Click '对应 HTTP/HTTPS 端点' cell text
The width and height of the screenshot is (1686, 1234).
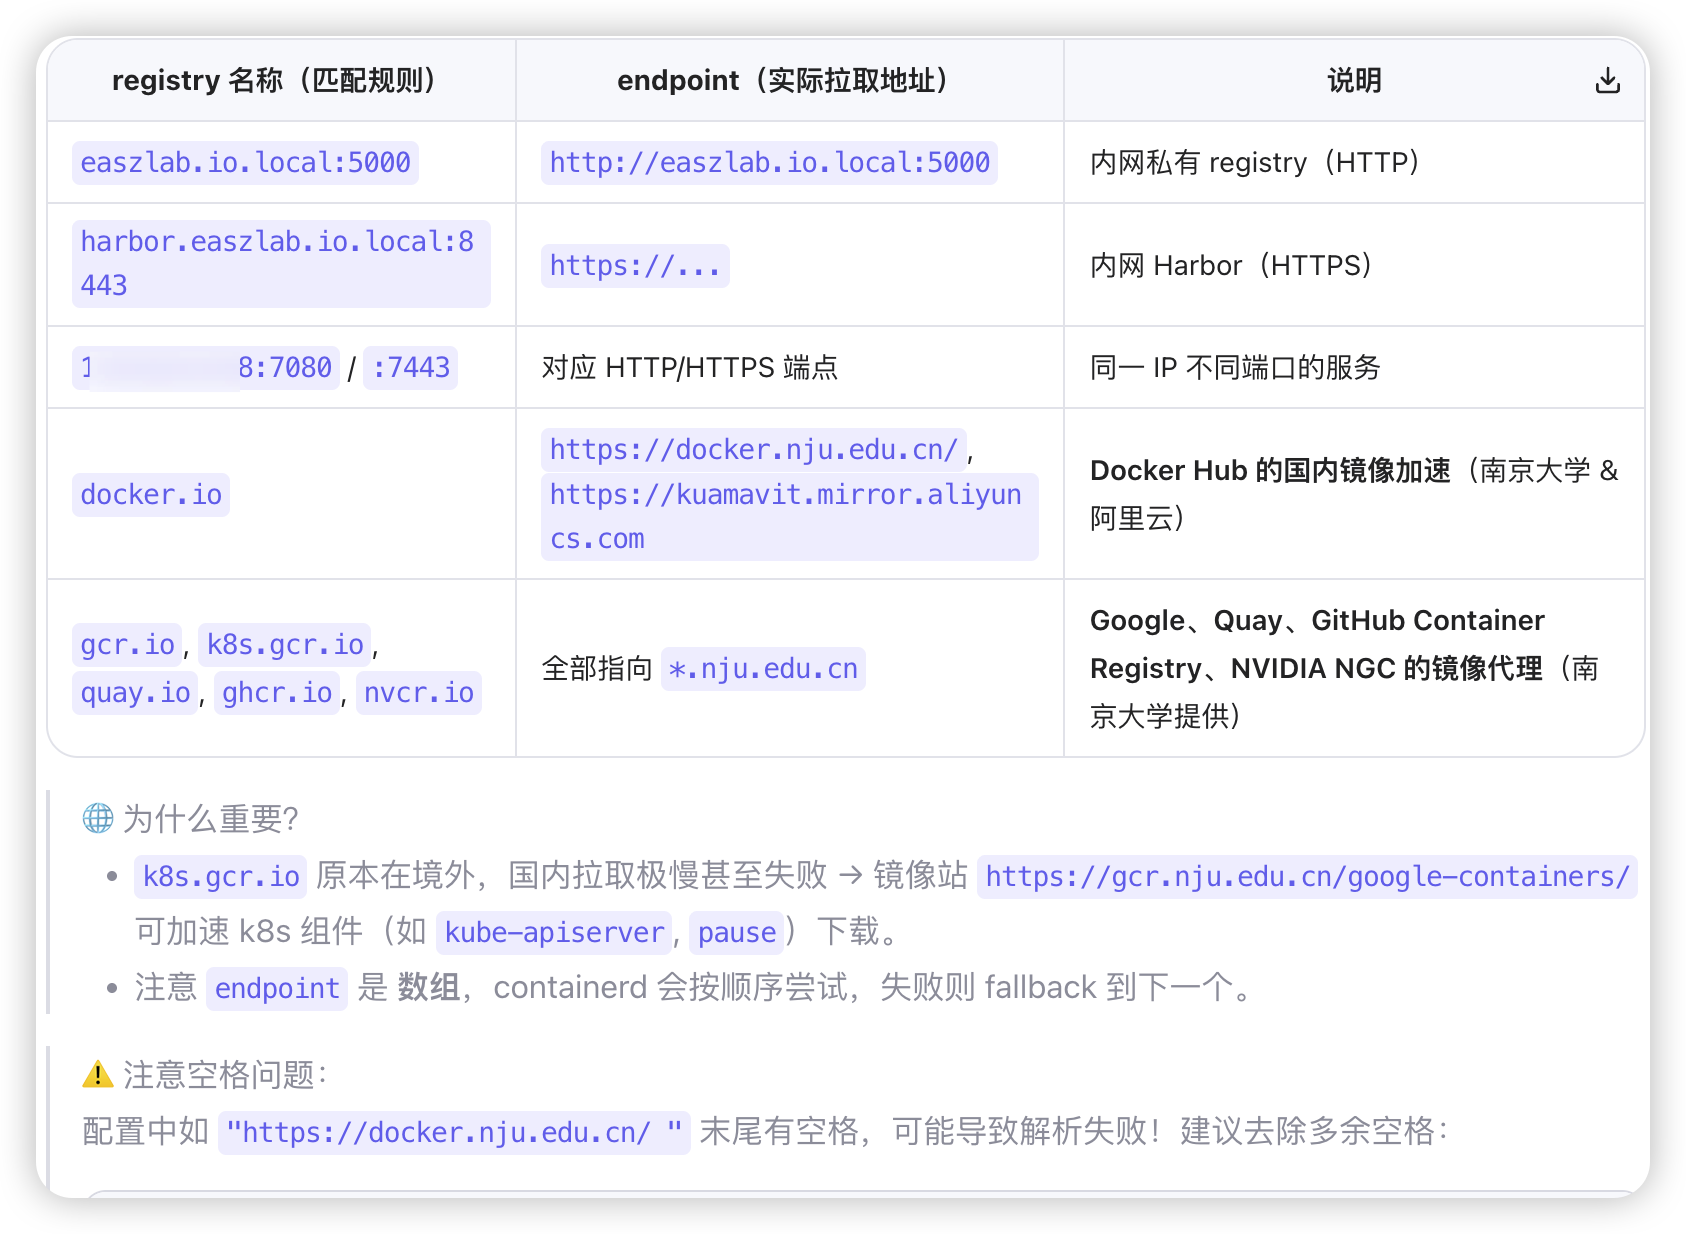point(689,367)
